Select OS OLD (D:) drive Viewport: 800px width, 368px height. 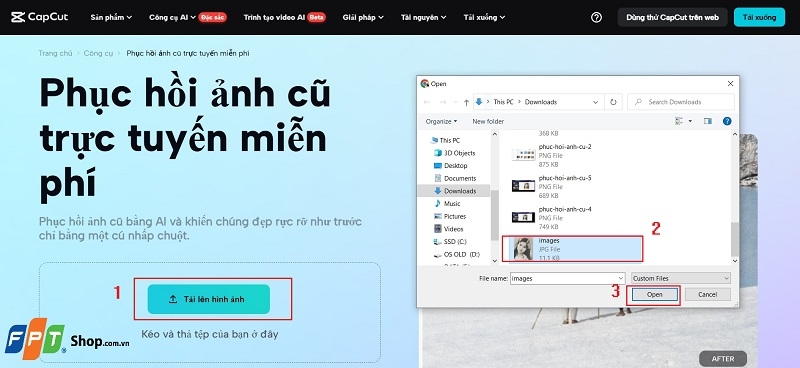coord(456,254)
